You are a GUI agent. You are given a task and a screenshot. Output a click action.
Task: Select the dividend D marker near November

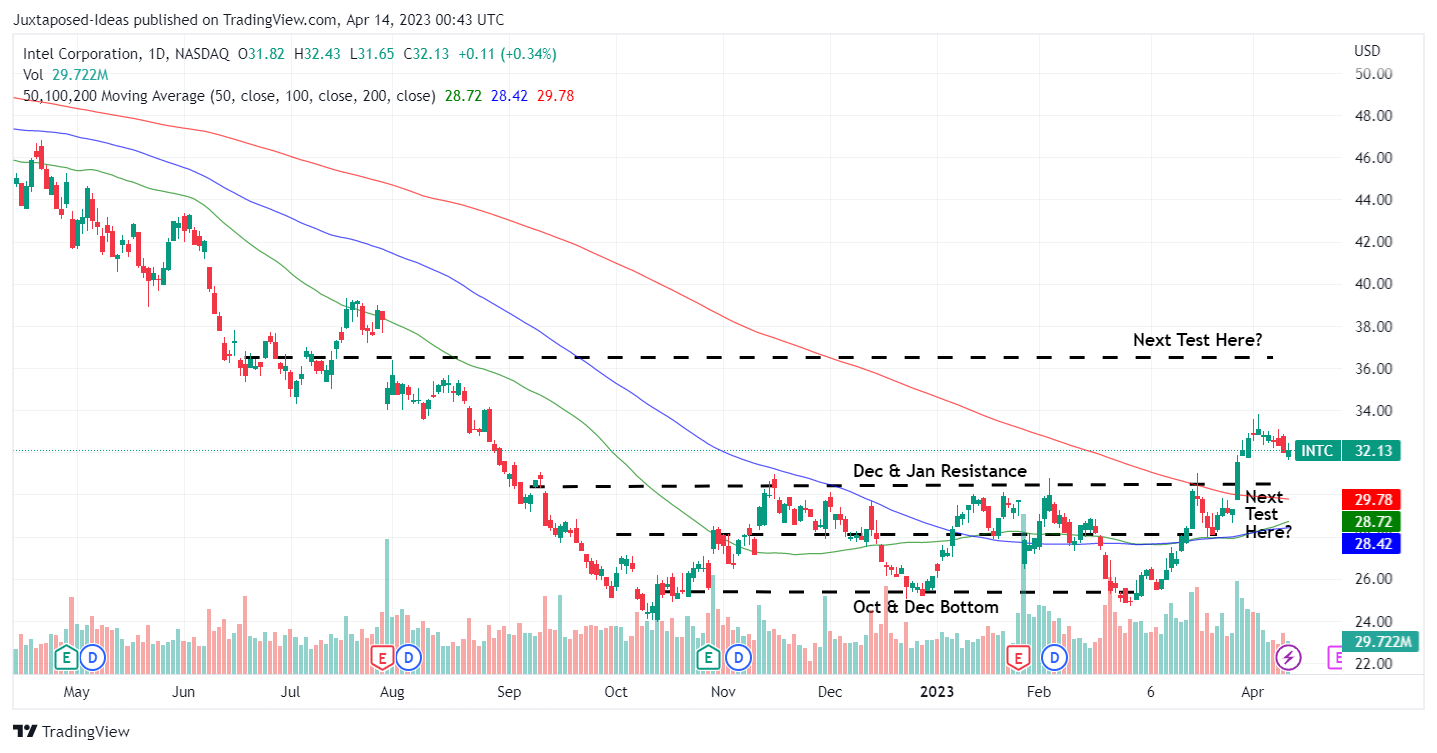738,657
